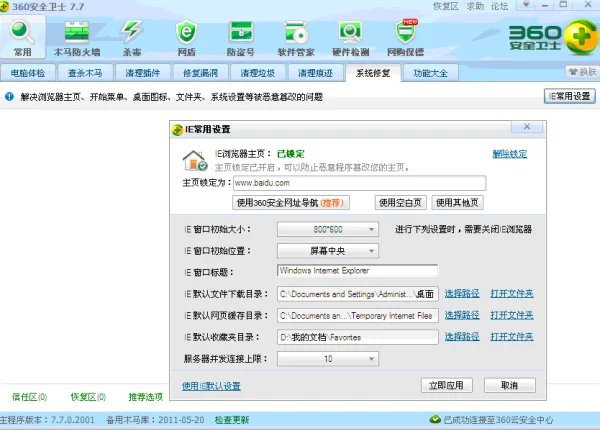Image resolution: width=600 pixels, height=431 pixels.
Task: Click the 360 icon in main title bar
Action: point(4,7)
